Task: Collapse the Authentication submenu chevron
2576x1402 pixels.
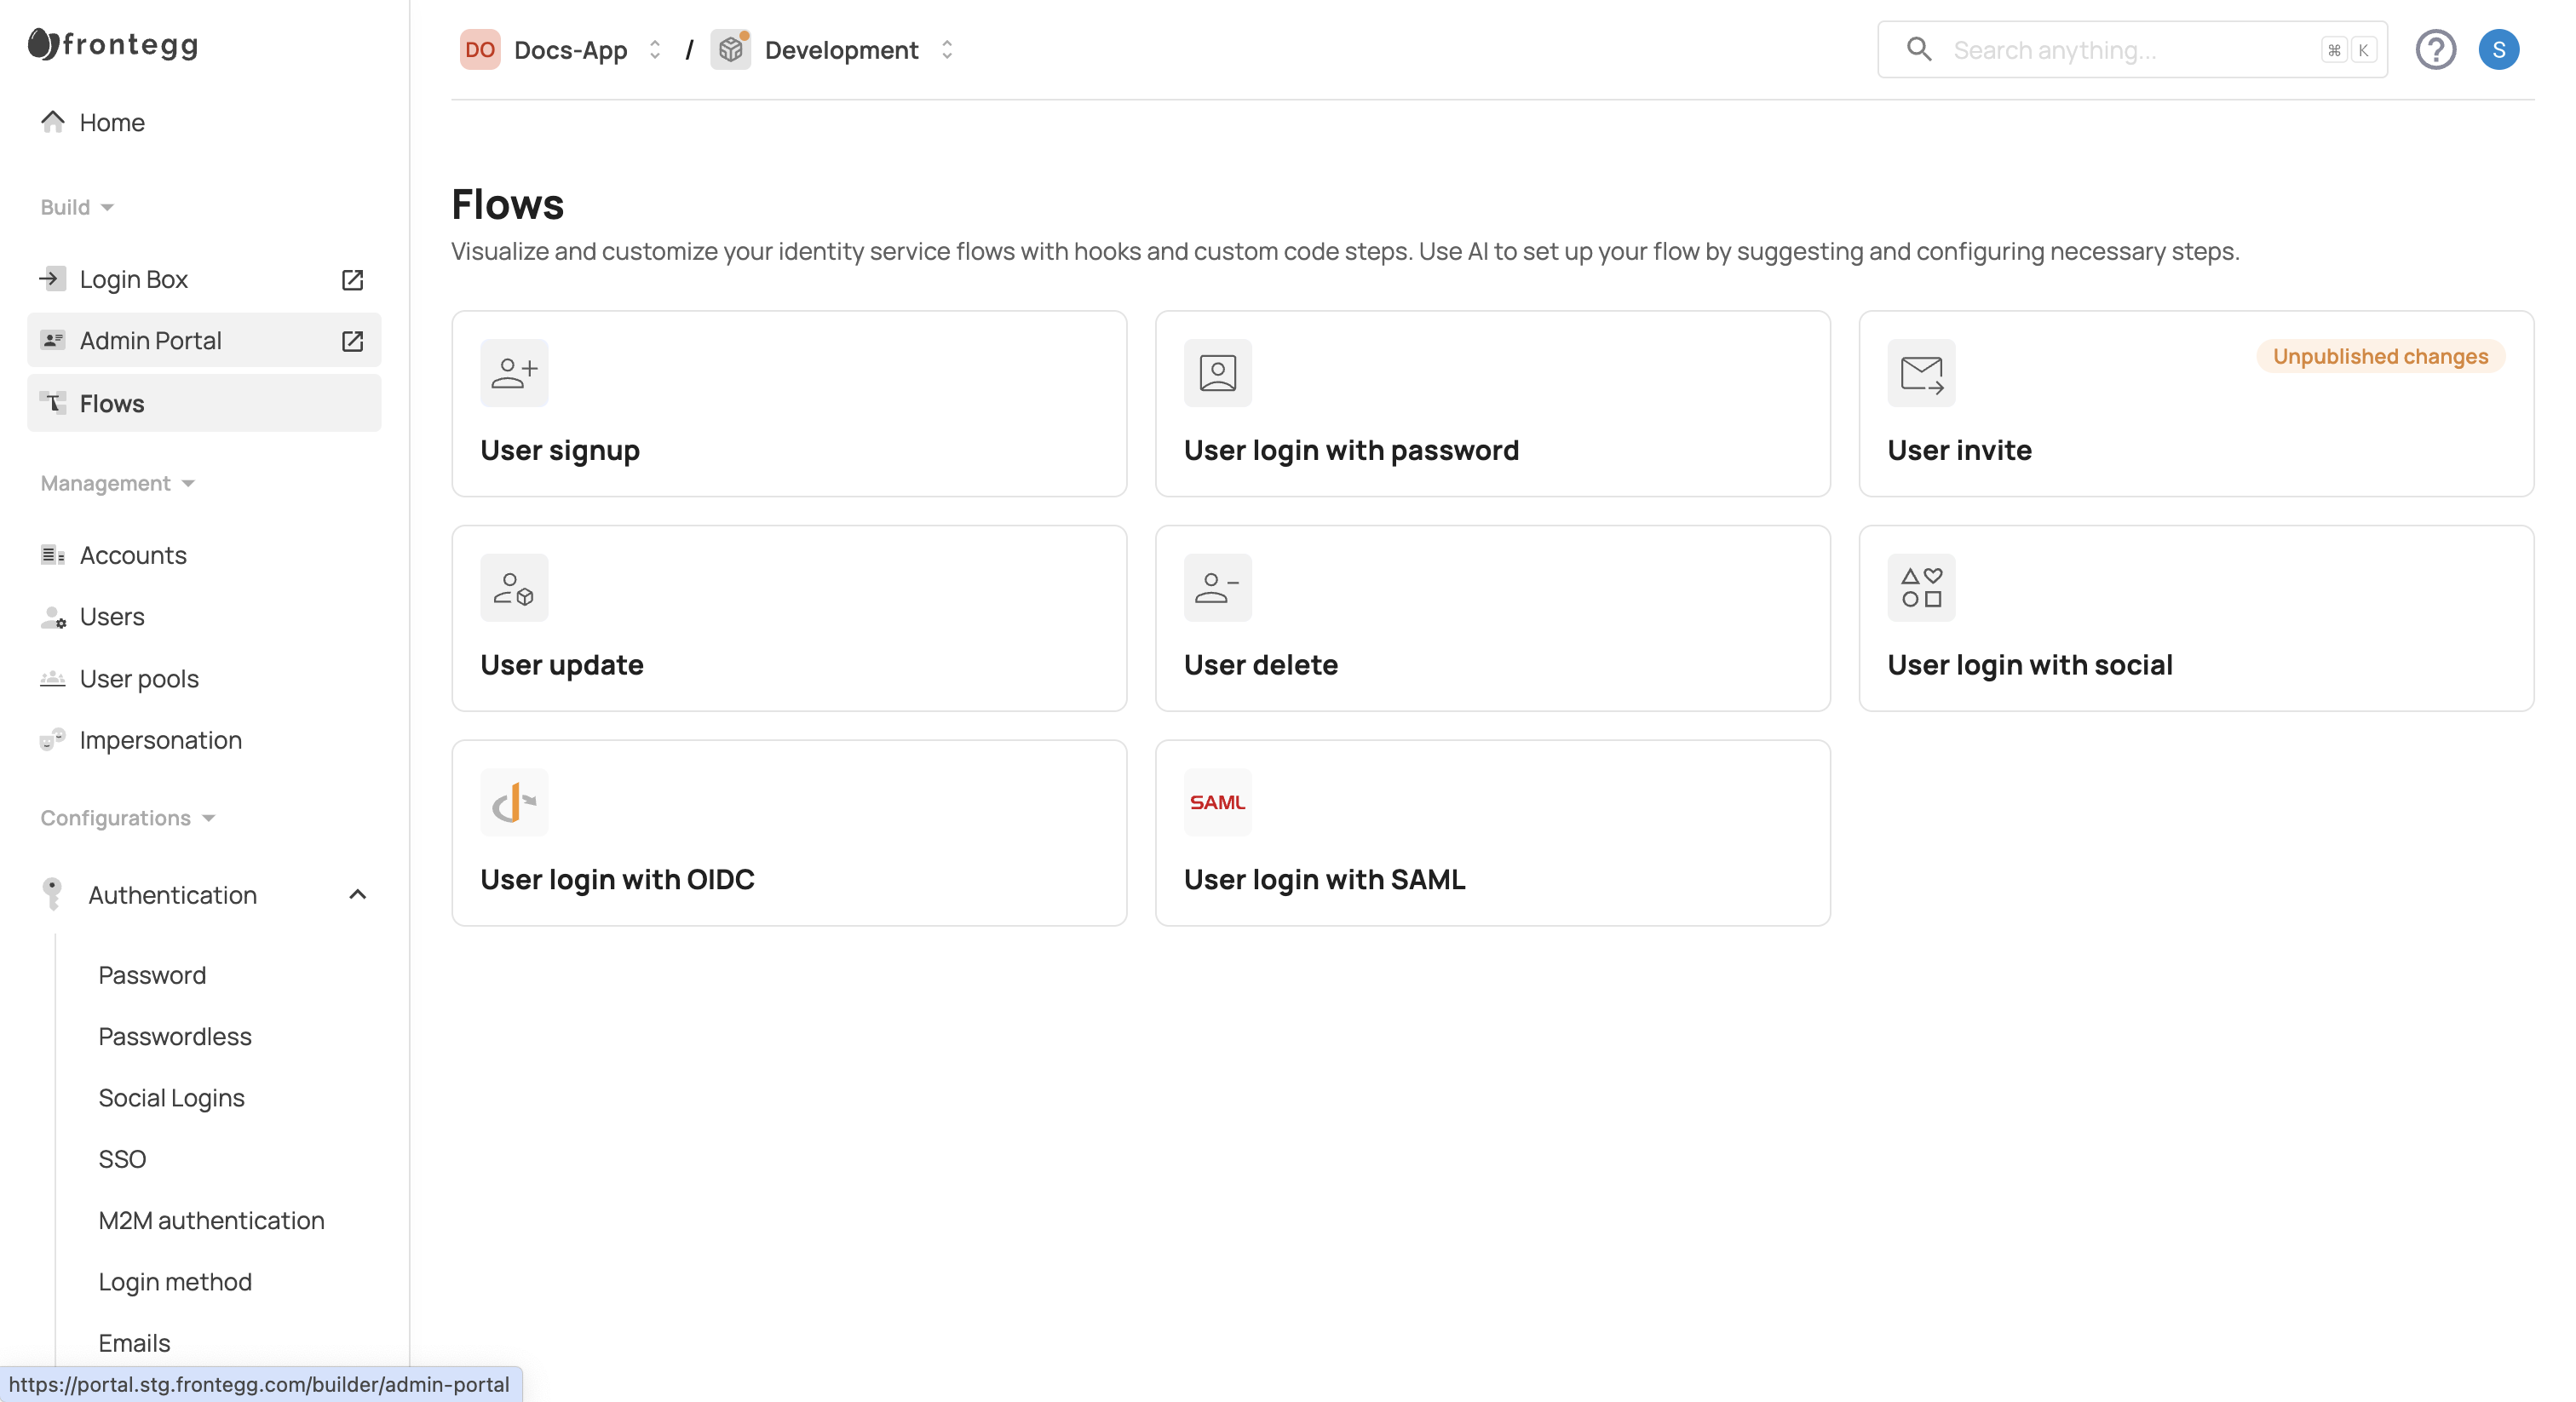Action: point(357,895)
